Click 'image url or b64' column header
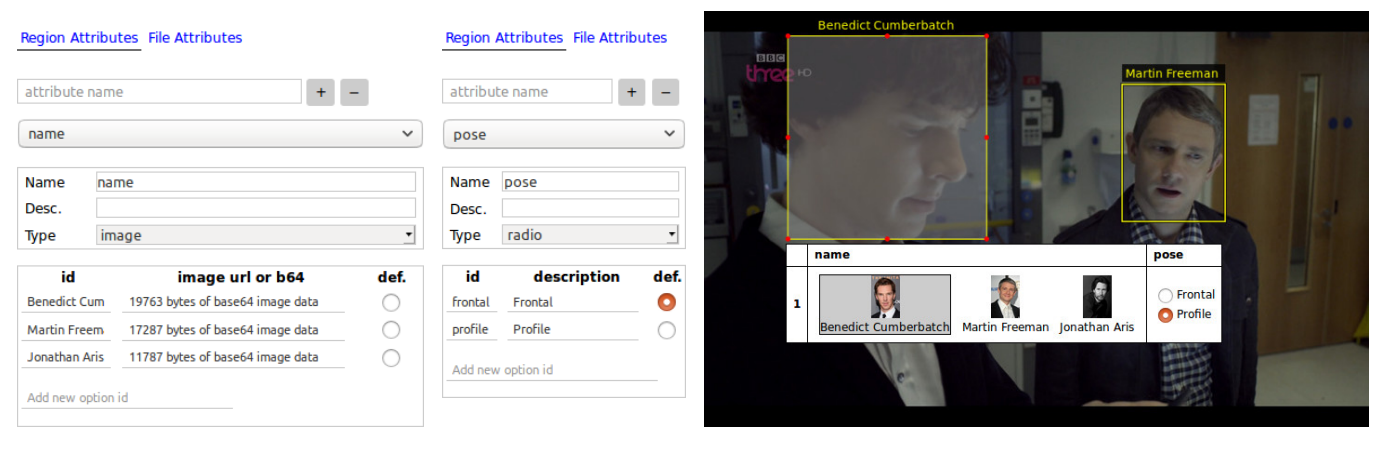The image size is (1374, 456). 241,277
